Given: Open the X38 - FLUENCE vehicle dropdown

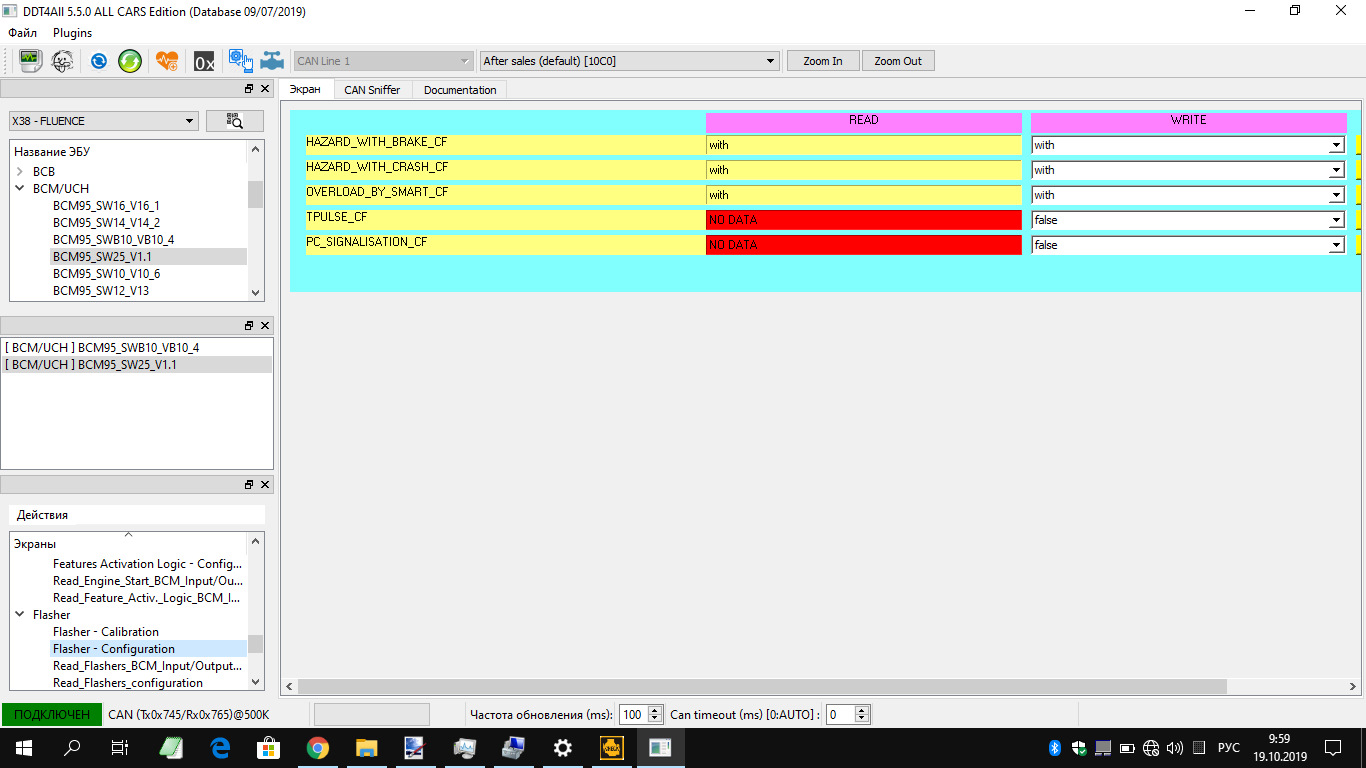Looking at the screenshot, I should [104, 121].
